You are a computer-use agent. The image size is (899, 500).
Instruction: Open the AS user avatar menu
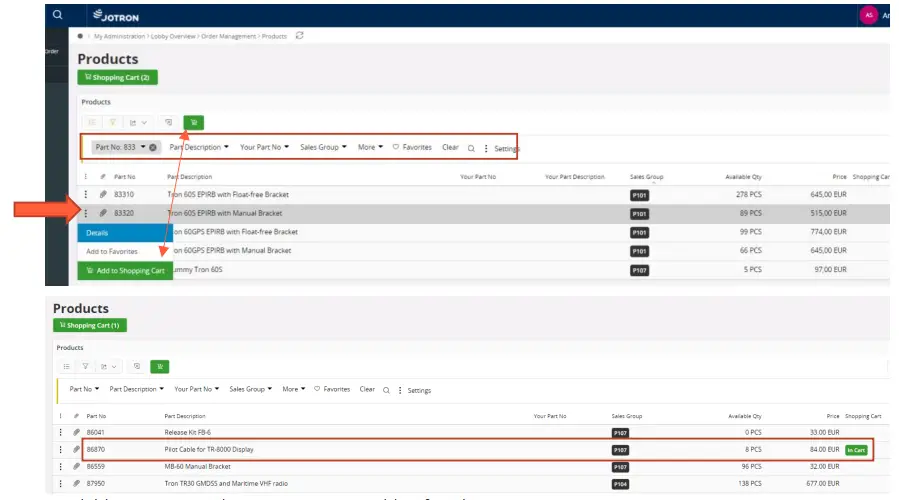[x=869, y=15]
